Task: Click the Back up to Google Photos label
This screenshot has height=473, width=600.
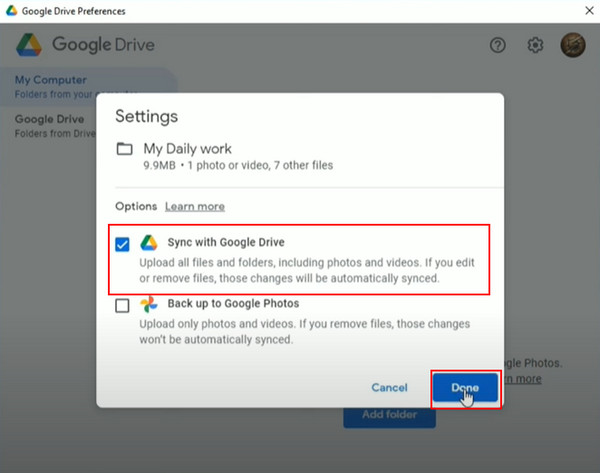Action: (233, 303)
